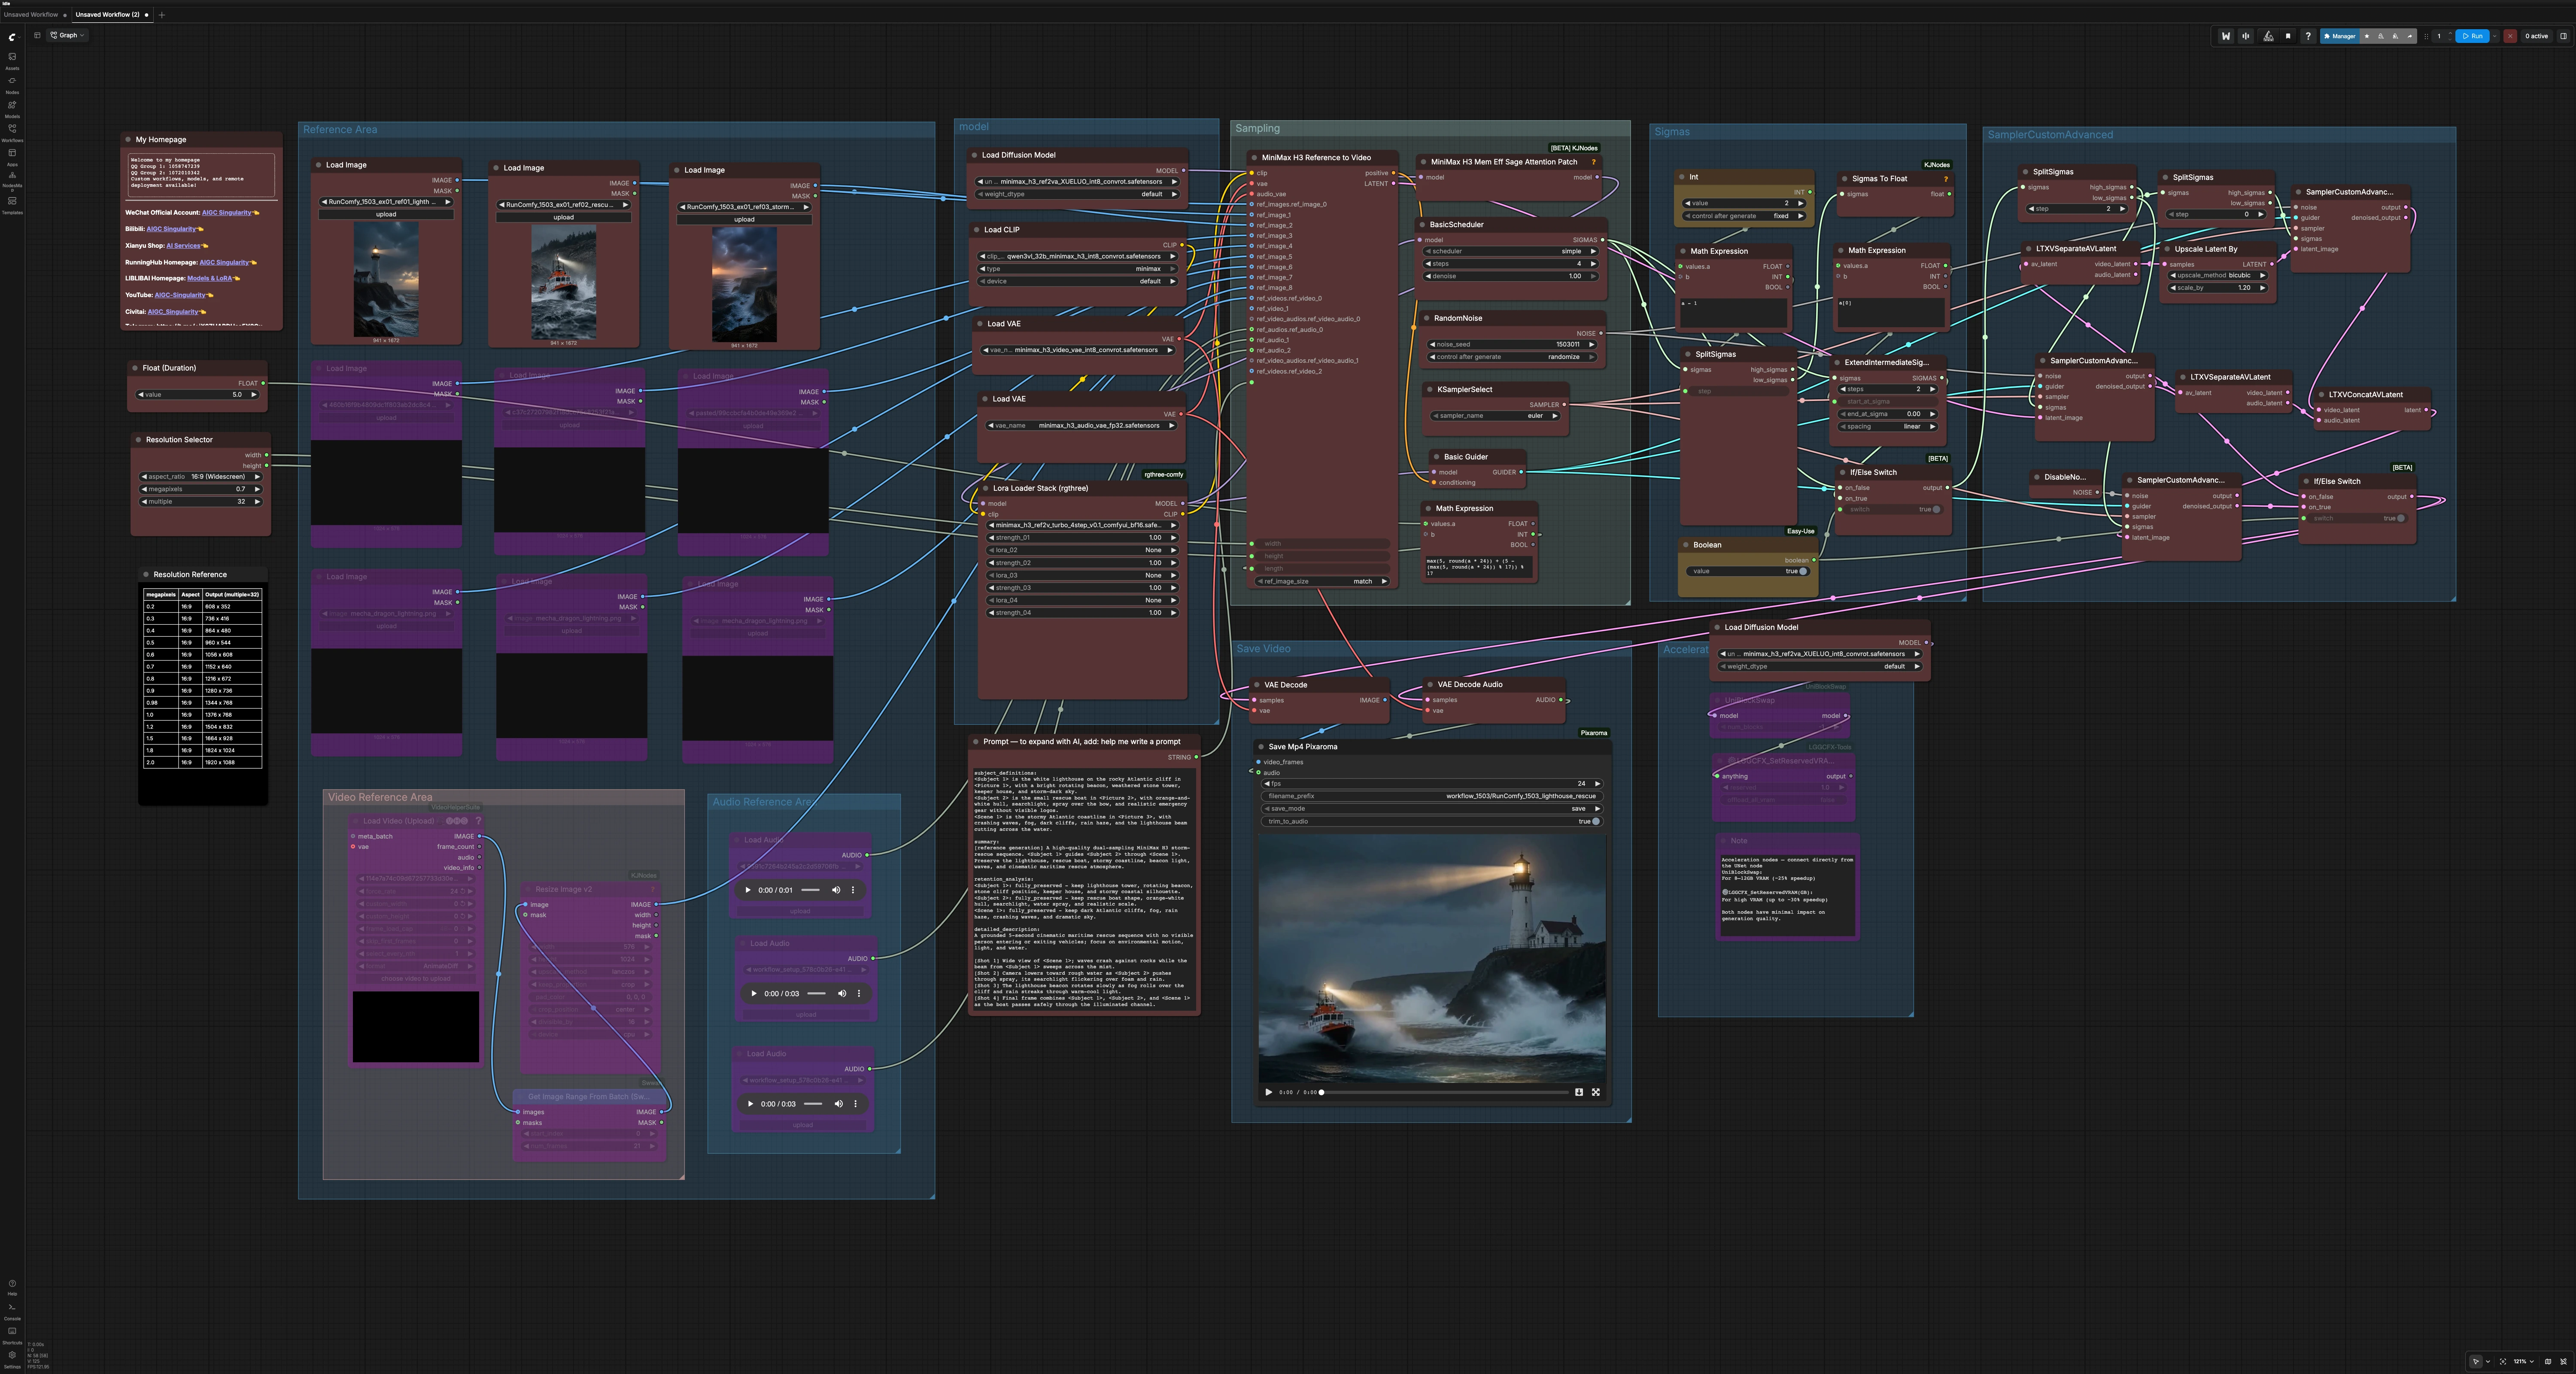Collapse the My Homepage node via its dot
The height and width of the screenshot is (1374, 2576).
pyautogui.click(x=128, y=140)
